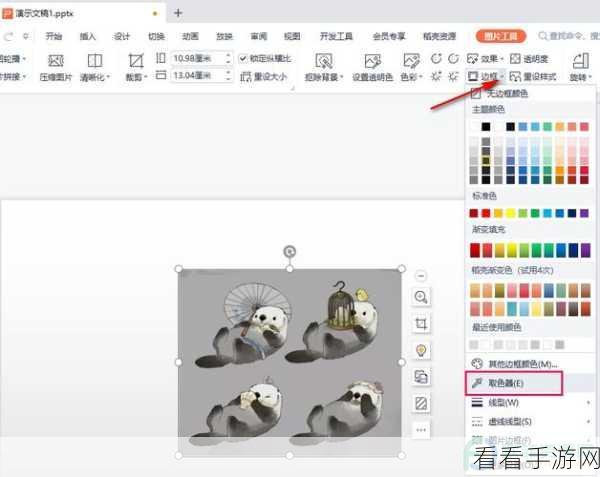The image size is (600, 477).
Task: Click the crop icon in the floating side toolbar
Action: 421,324
